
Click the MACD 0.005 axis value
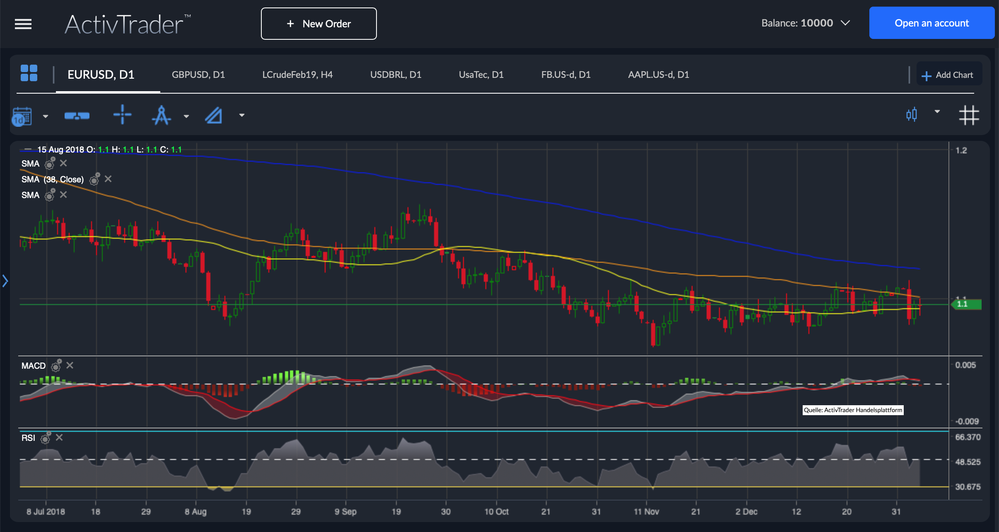965,365
